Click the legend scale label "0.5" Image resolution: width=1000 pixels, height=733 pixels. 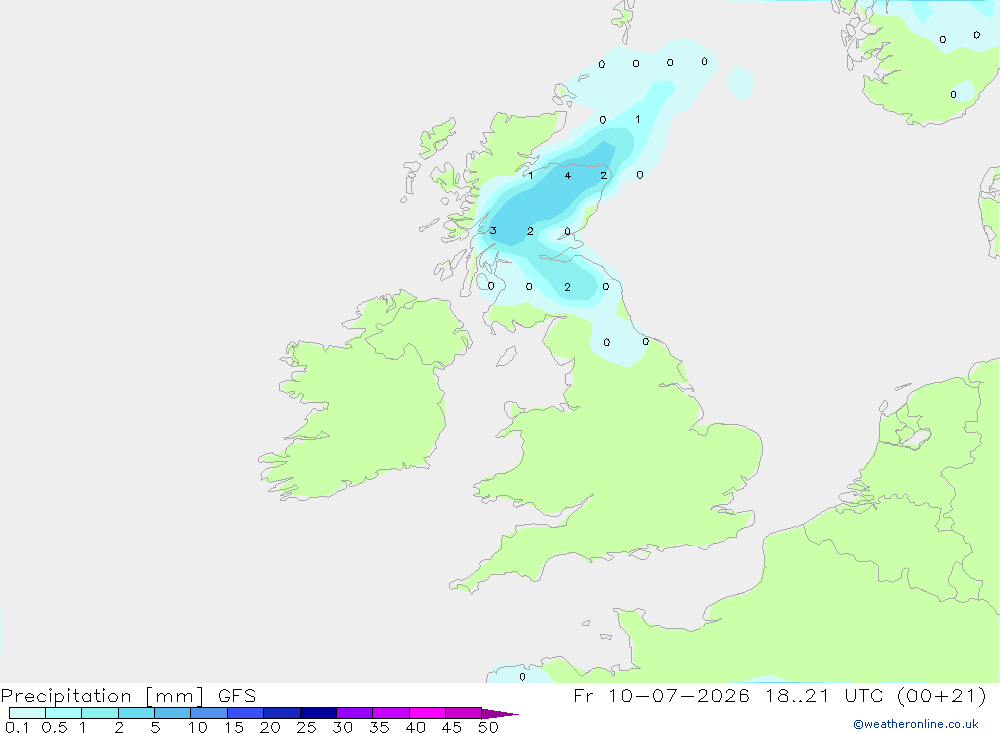pos(54,727)
